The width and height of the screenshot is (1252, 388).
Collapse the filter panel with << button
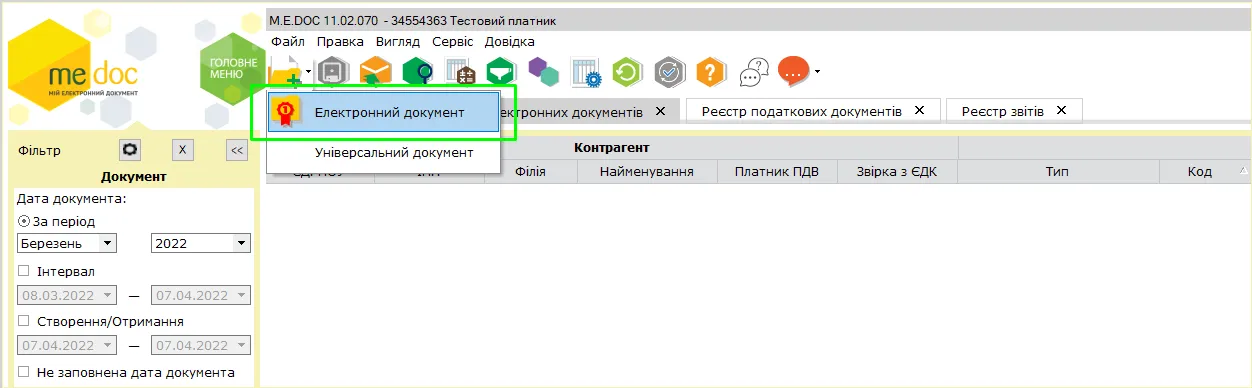click(237, 150)
